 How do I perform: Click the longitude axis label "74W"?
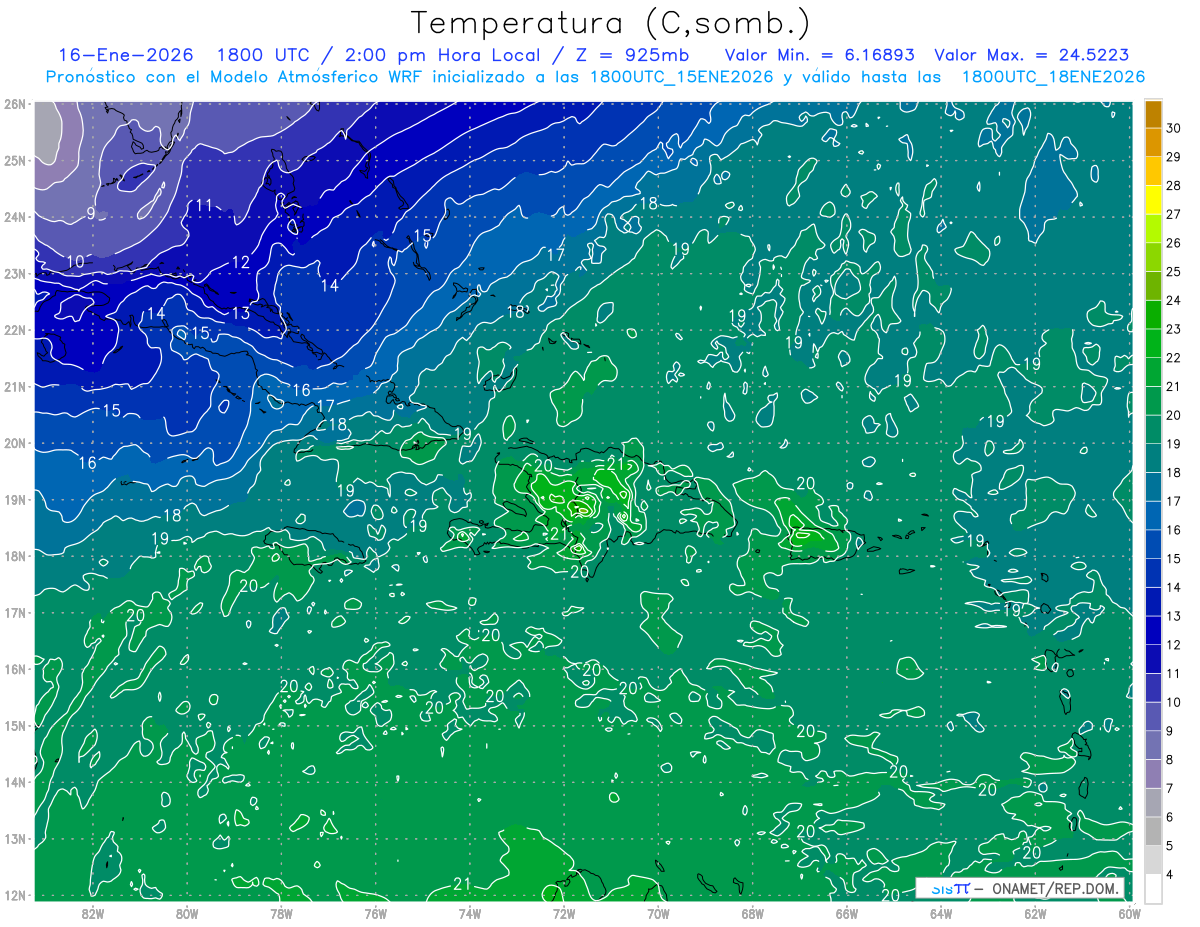[x=470, y=912]
